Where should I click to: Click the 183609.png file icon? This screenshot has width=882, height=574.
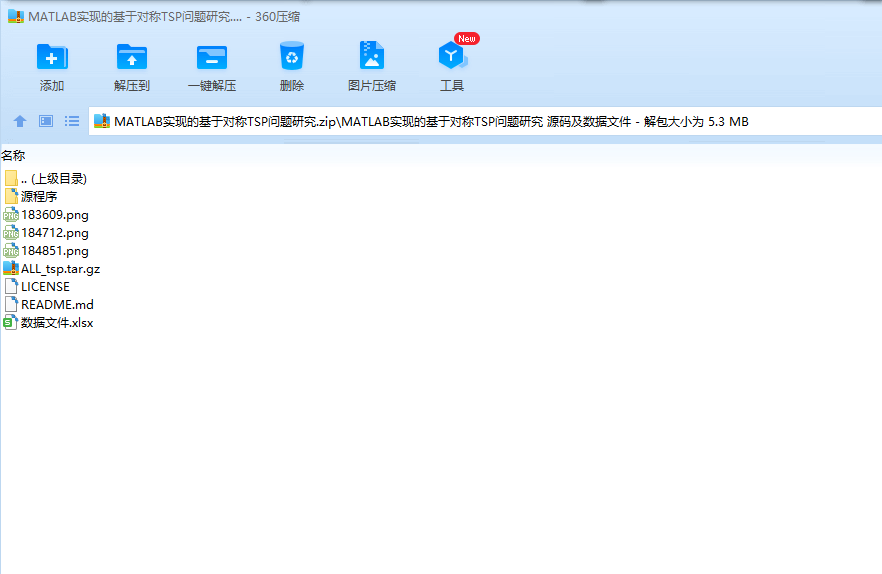pos(11,214)
